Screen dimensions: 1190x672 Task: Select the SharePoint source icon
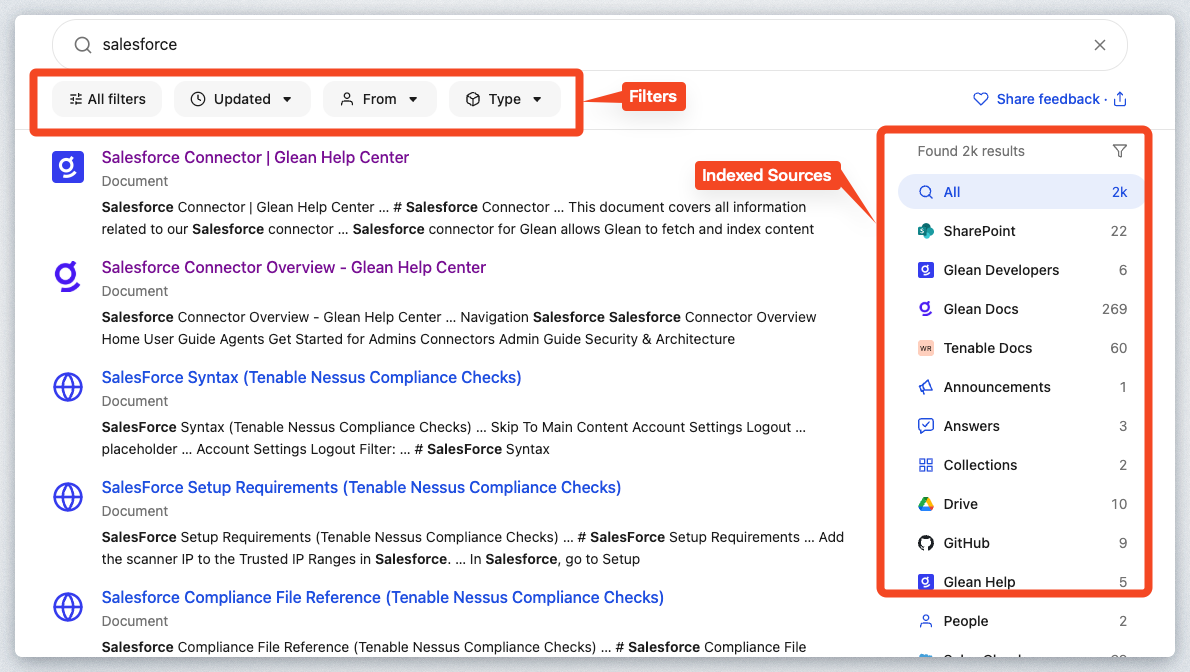926,231
